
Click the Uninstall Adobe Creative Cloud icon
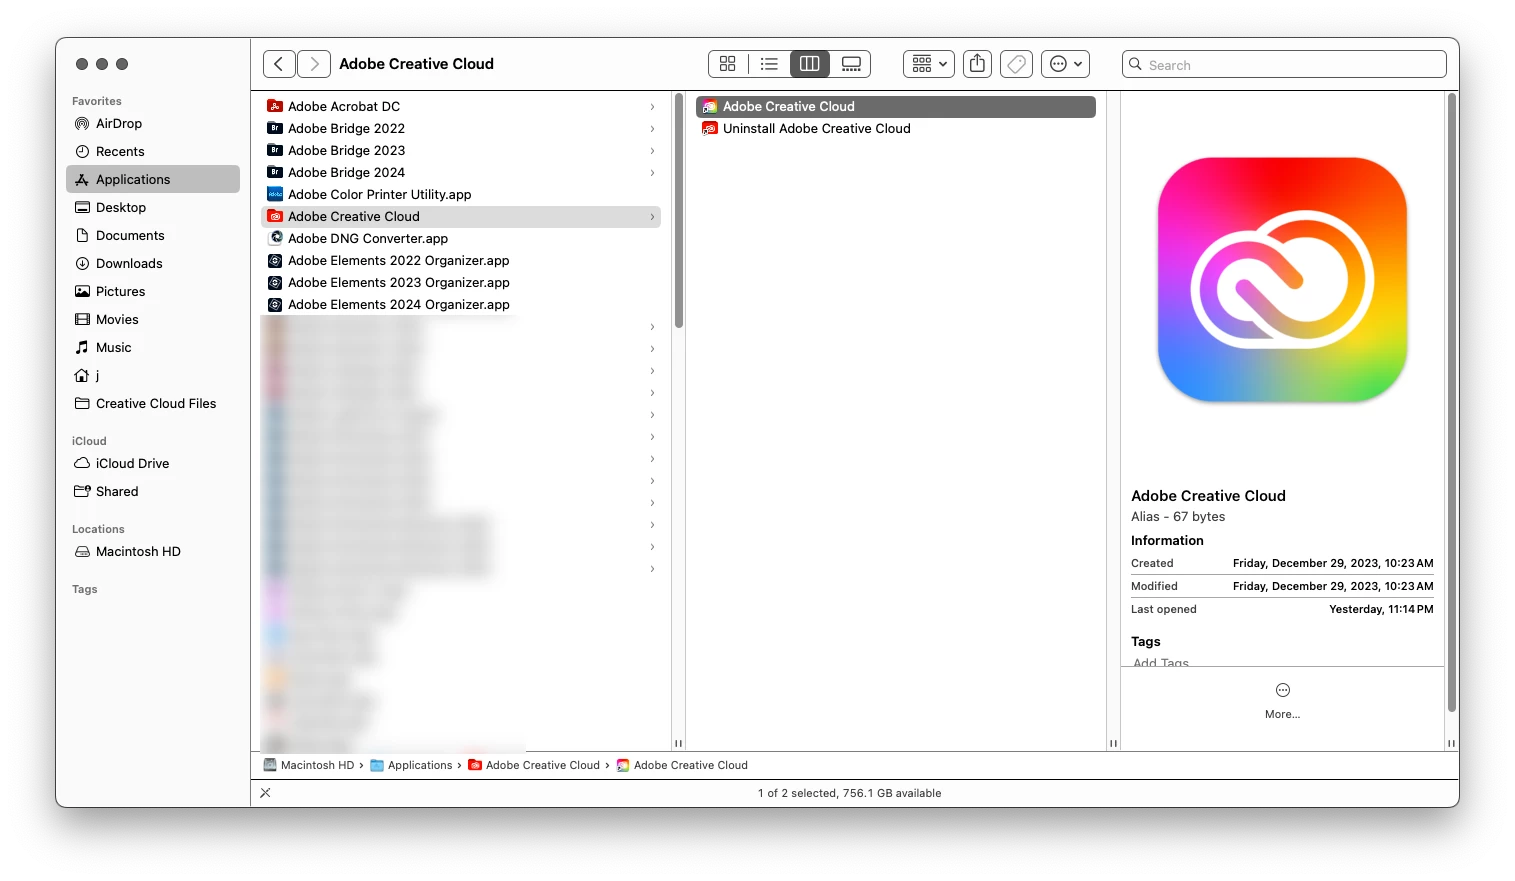(710, 128)
